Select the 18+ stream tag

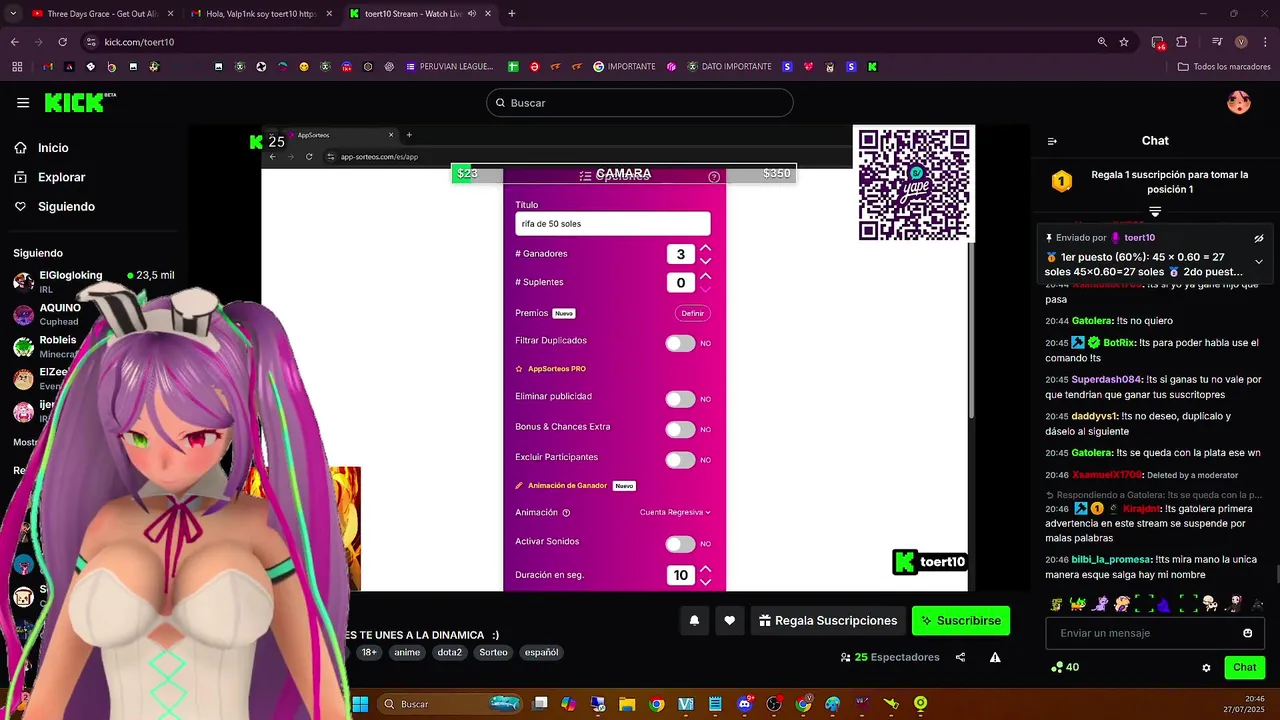369,652
